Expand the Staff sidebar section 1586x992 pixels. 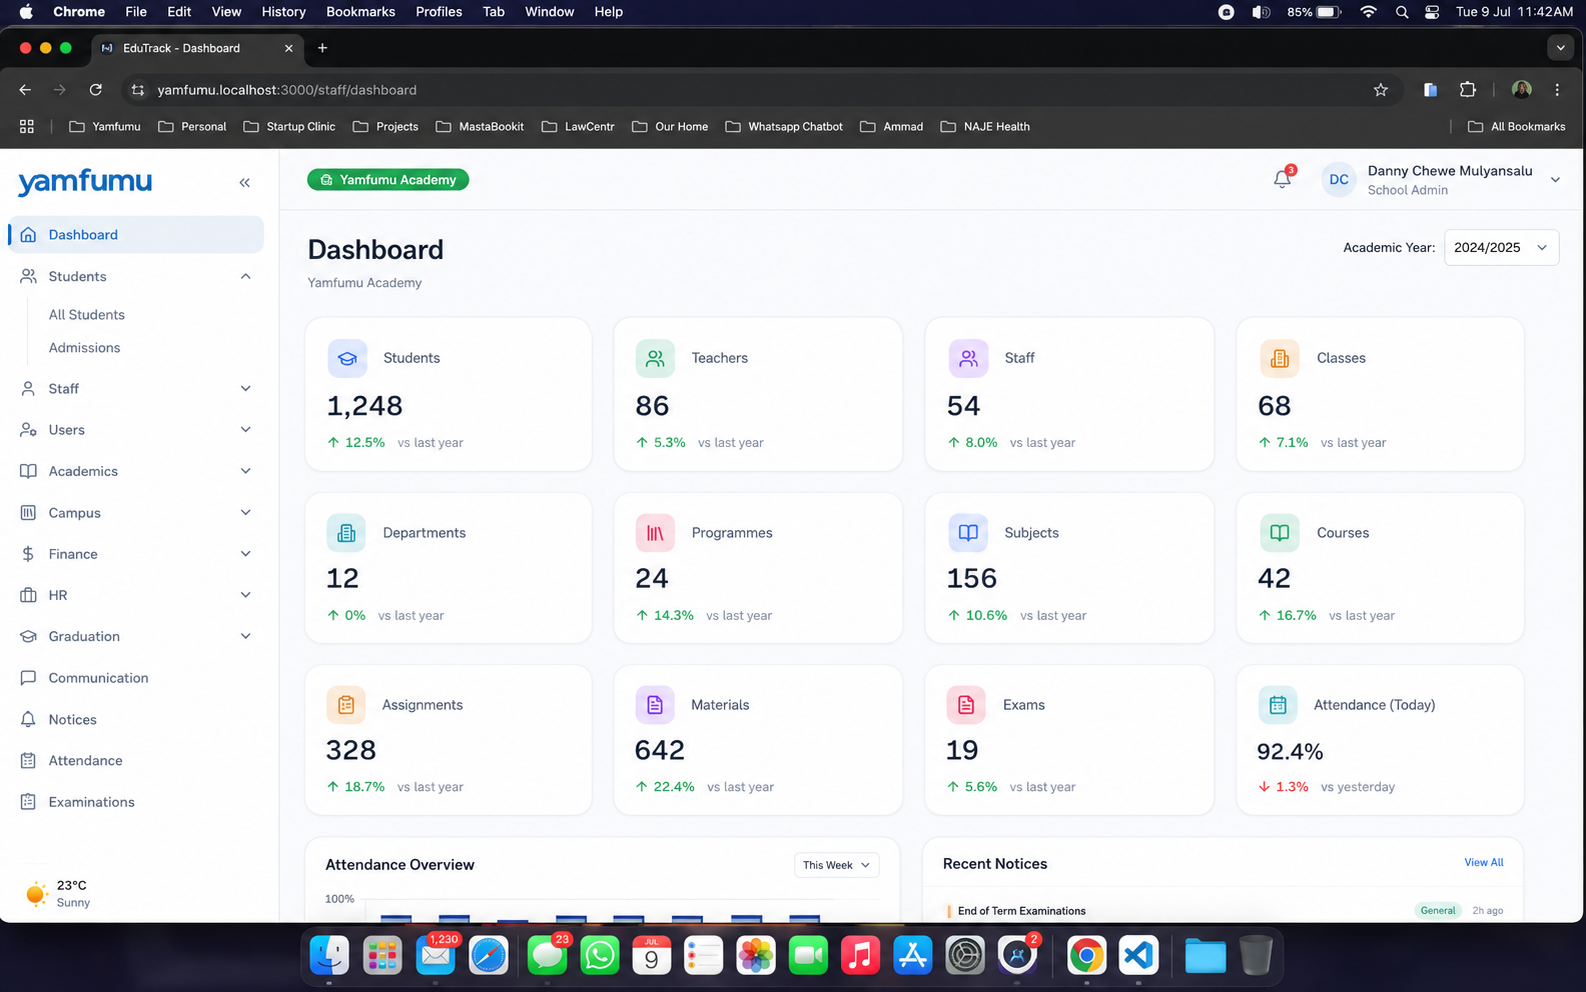coord(245,388)
